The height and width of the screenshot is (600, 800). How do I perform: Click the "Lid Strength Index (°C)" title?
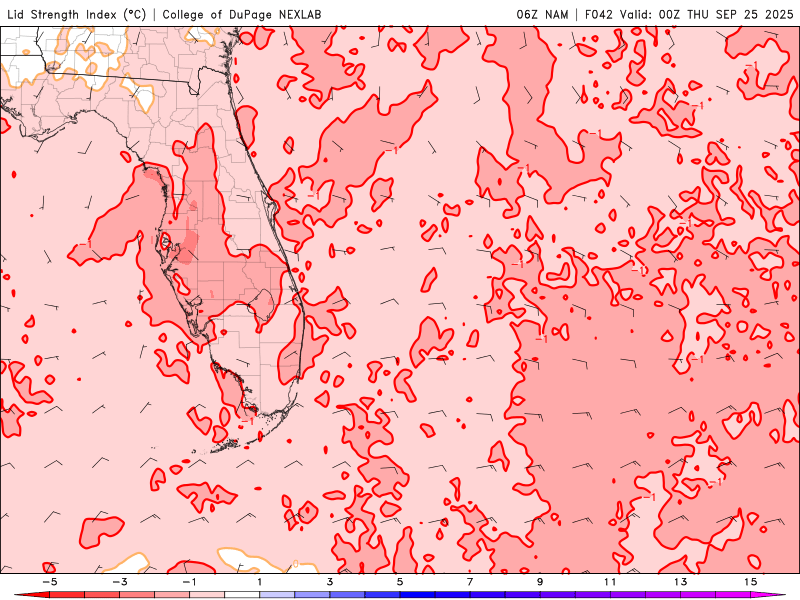tap(76, 15)
